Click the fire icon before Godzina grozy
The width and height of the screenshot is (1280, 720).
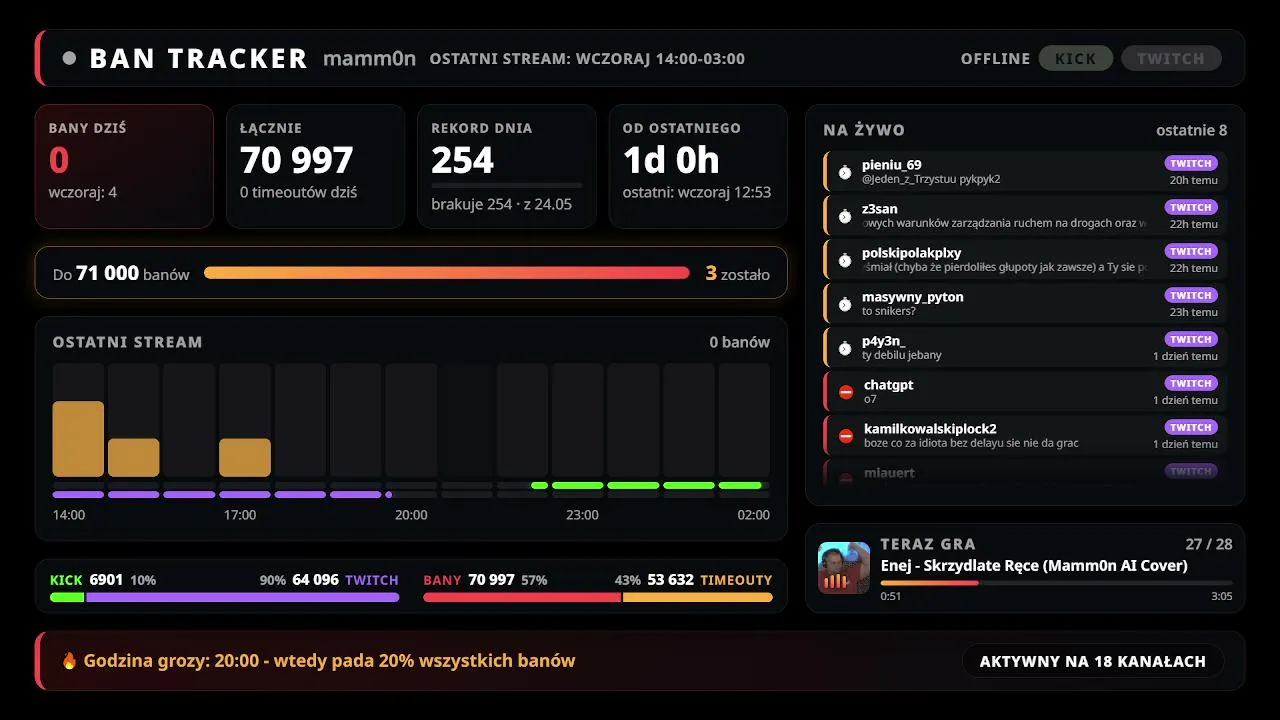[69, 660]
